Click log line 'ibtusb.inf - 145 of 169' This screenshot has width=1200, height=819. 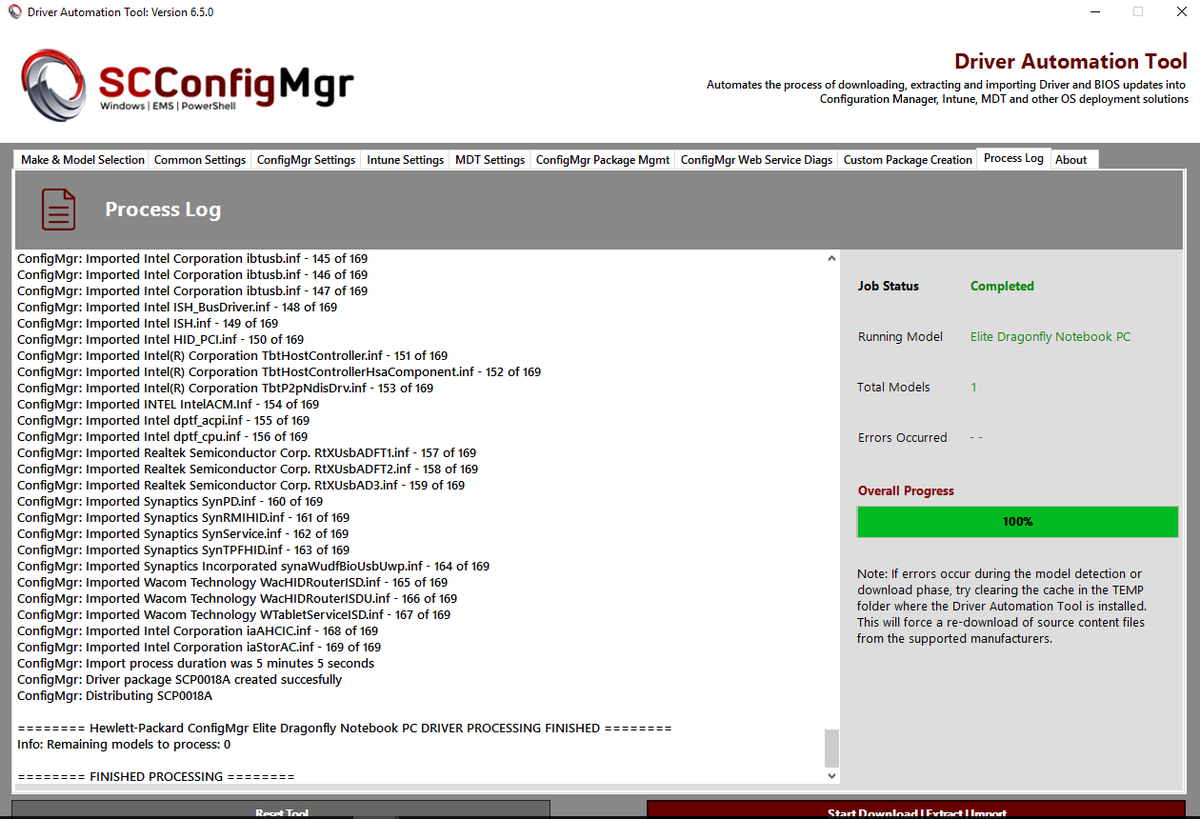click(192, 259)
